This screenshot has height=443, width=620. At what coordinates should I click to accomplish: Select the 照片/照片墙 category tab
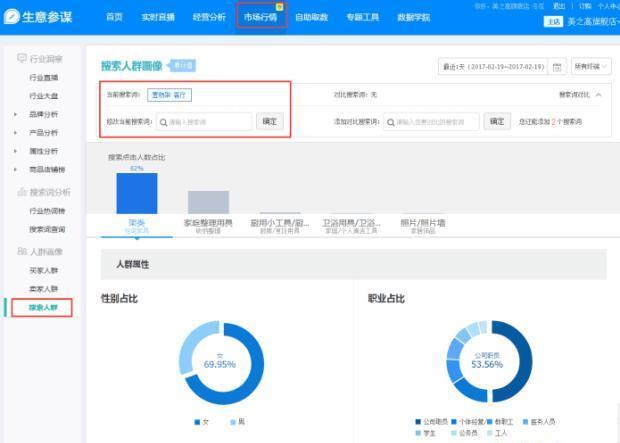[423, 226]
